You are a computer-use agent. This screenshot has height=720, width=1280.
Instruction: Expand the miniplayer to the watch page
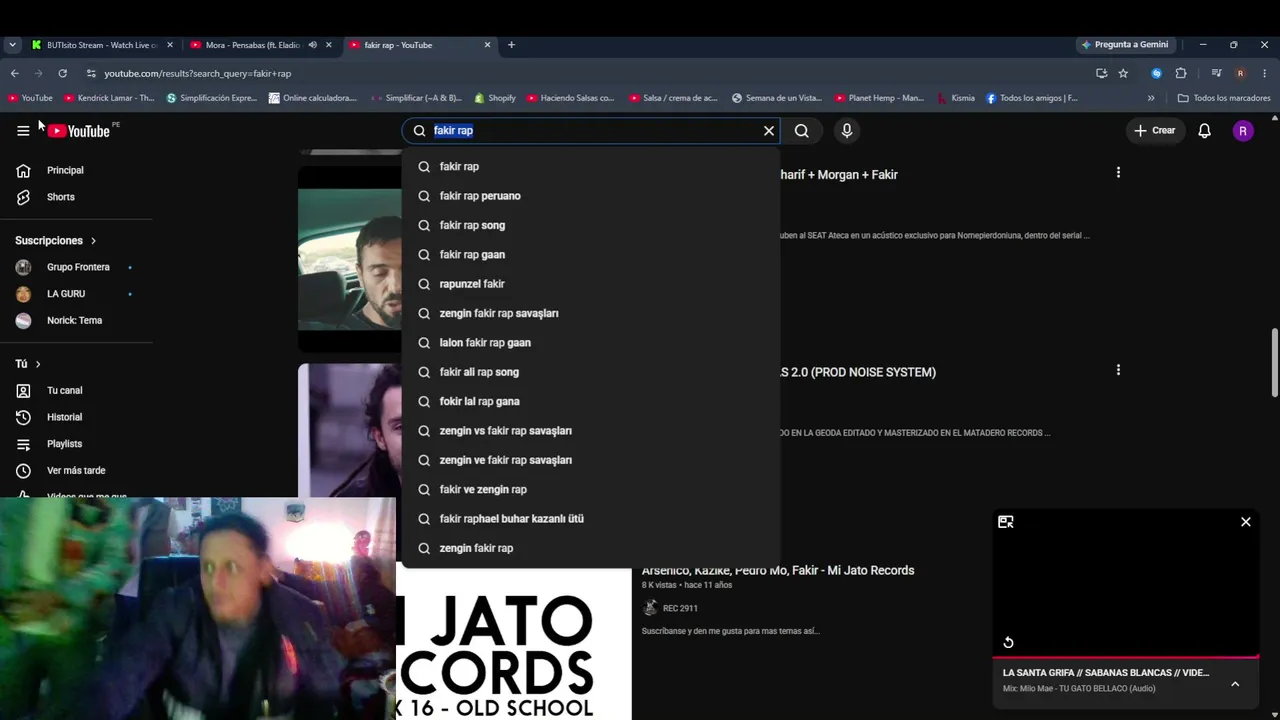pos(1006,522)
